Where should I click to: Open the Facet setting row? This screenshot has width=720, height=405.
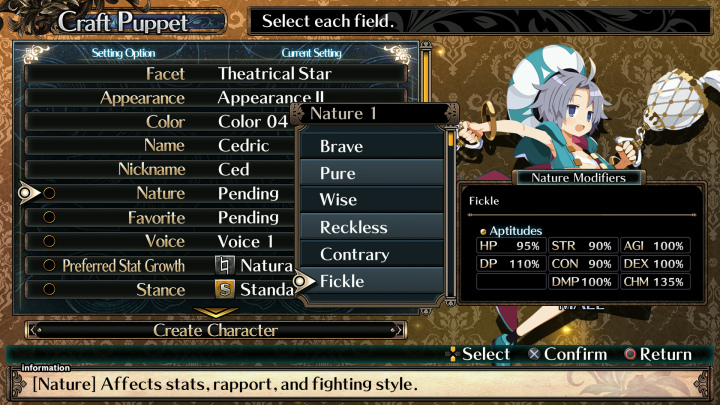215,74
